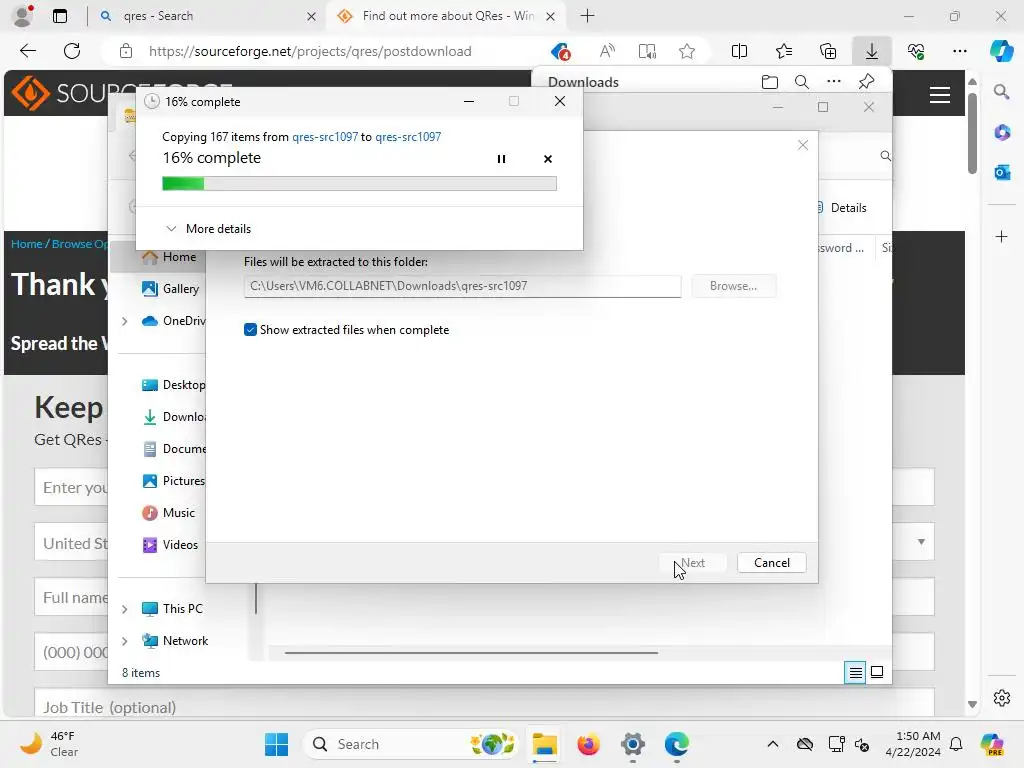Open Videos folder in sidebar
Screen dimensions: 1024x768
[170, 545]
